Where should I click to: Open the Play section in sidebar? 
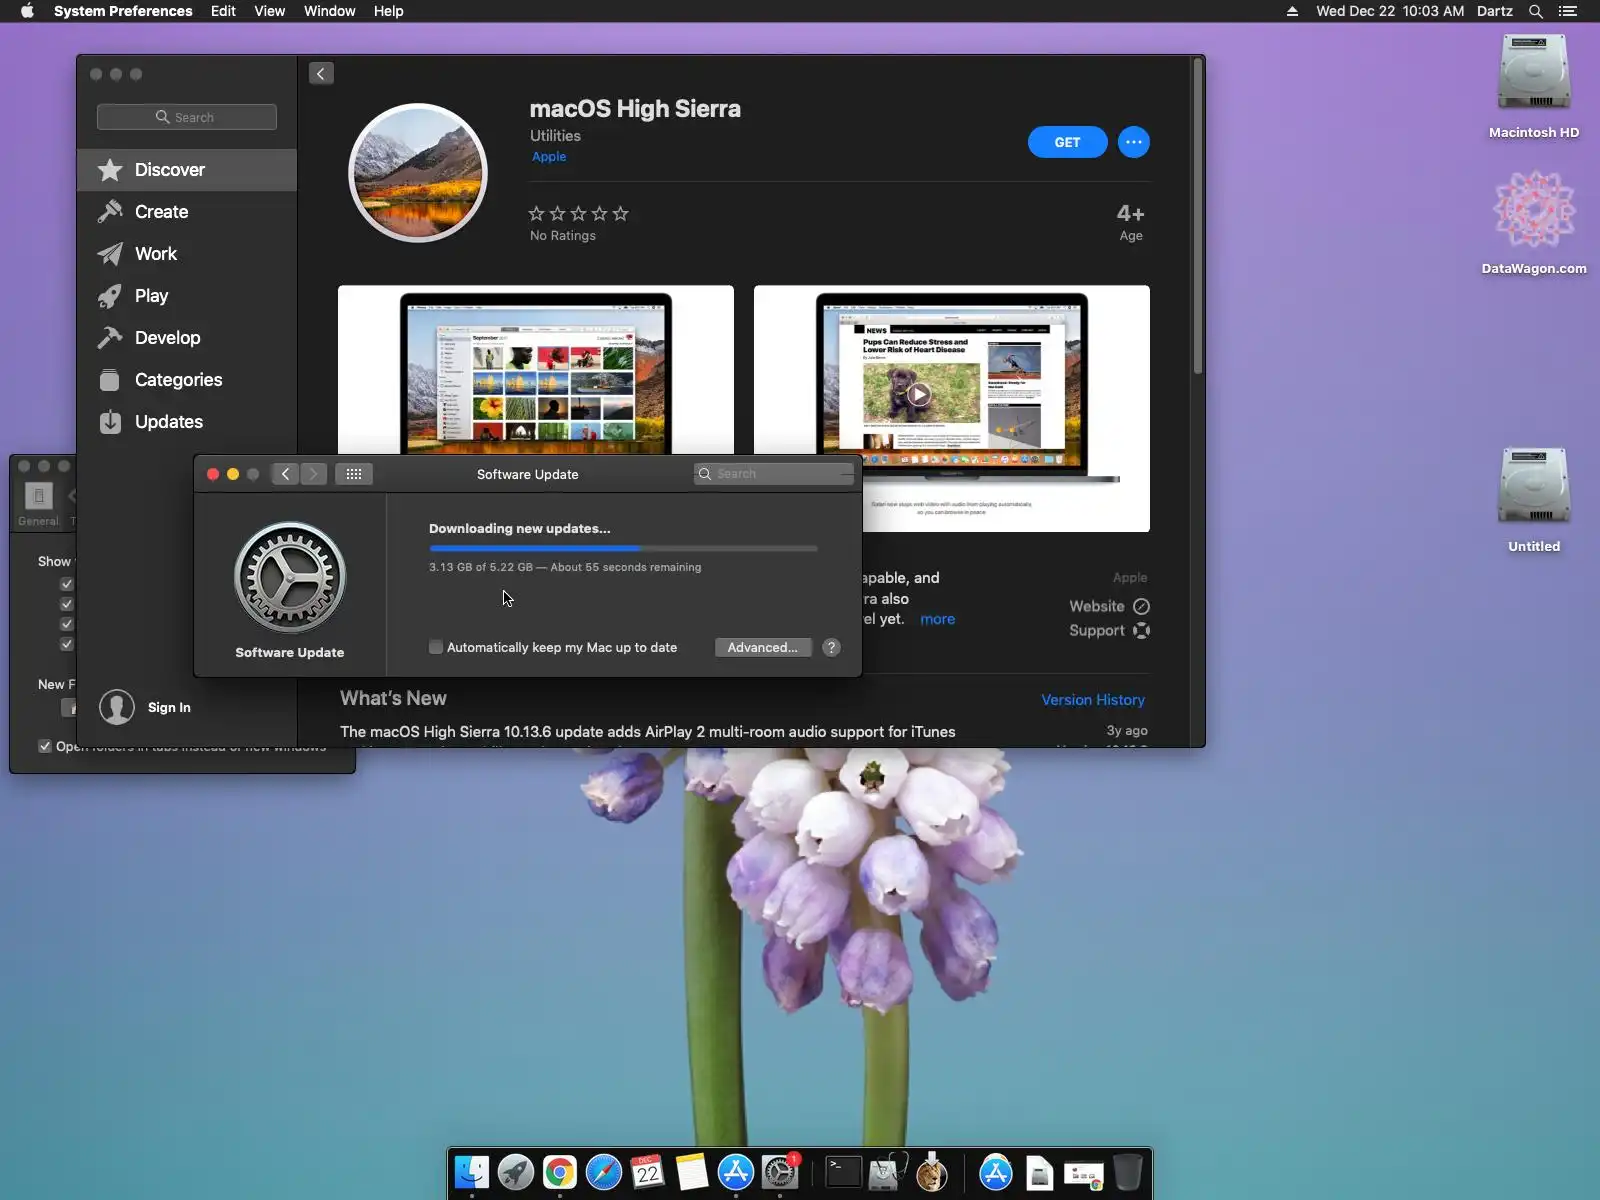pos(187,296)
